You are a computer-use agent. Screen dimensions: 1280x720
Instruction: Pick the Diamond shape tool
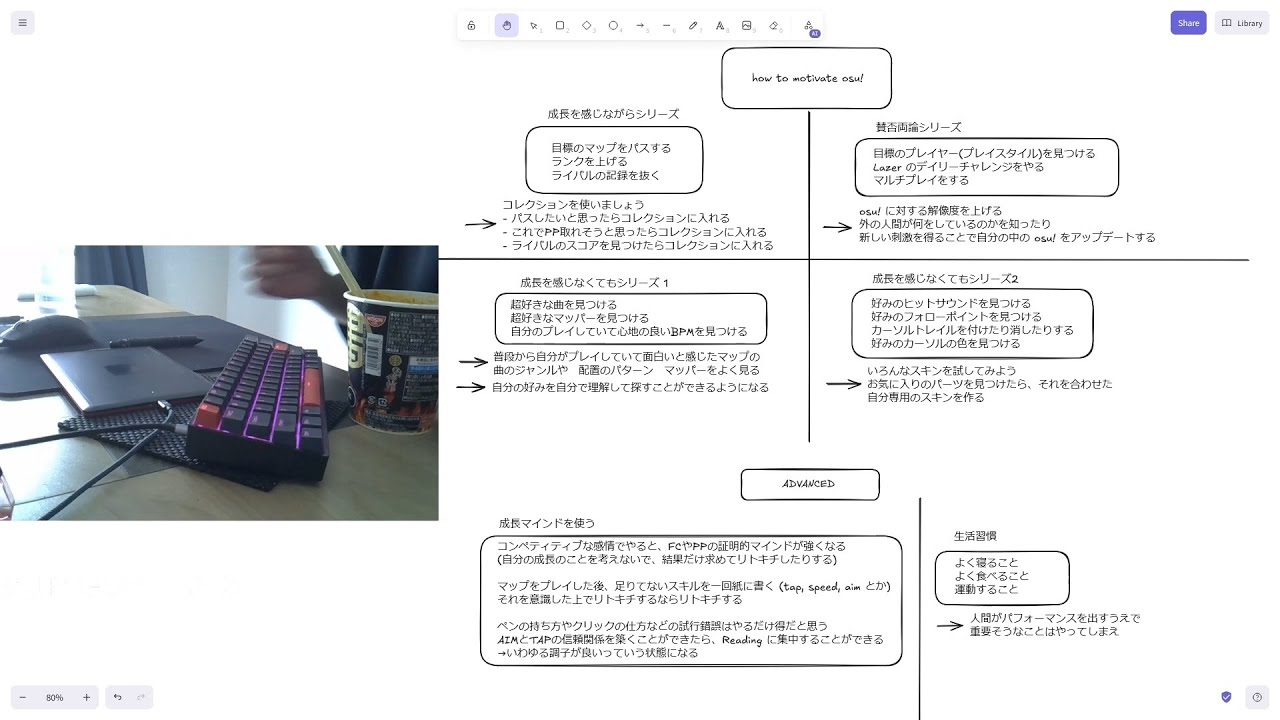click(x=586, y=25)
